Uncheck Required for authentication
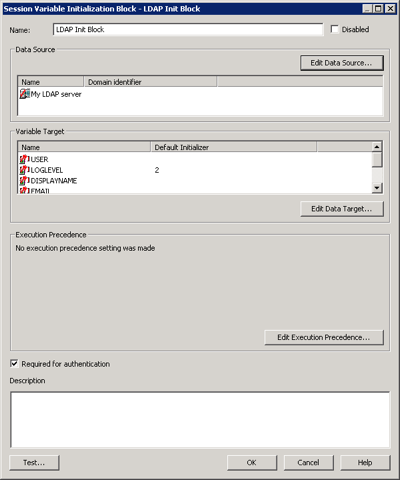400x480 pixels. (x=14, y=364)
